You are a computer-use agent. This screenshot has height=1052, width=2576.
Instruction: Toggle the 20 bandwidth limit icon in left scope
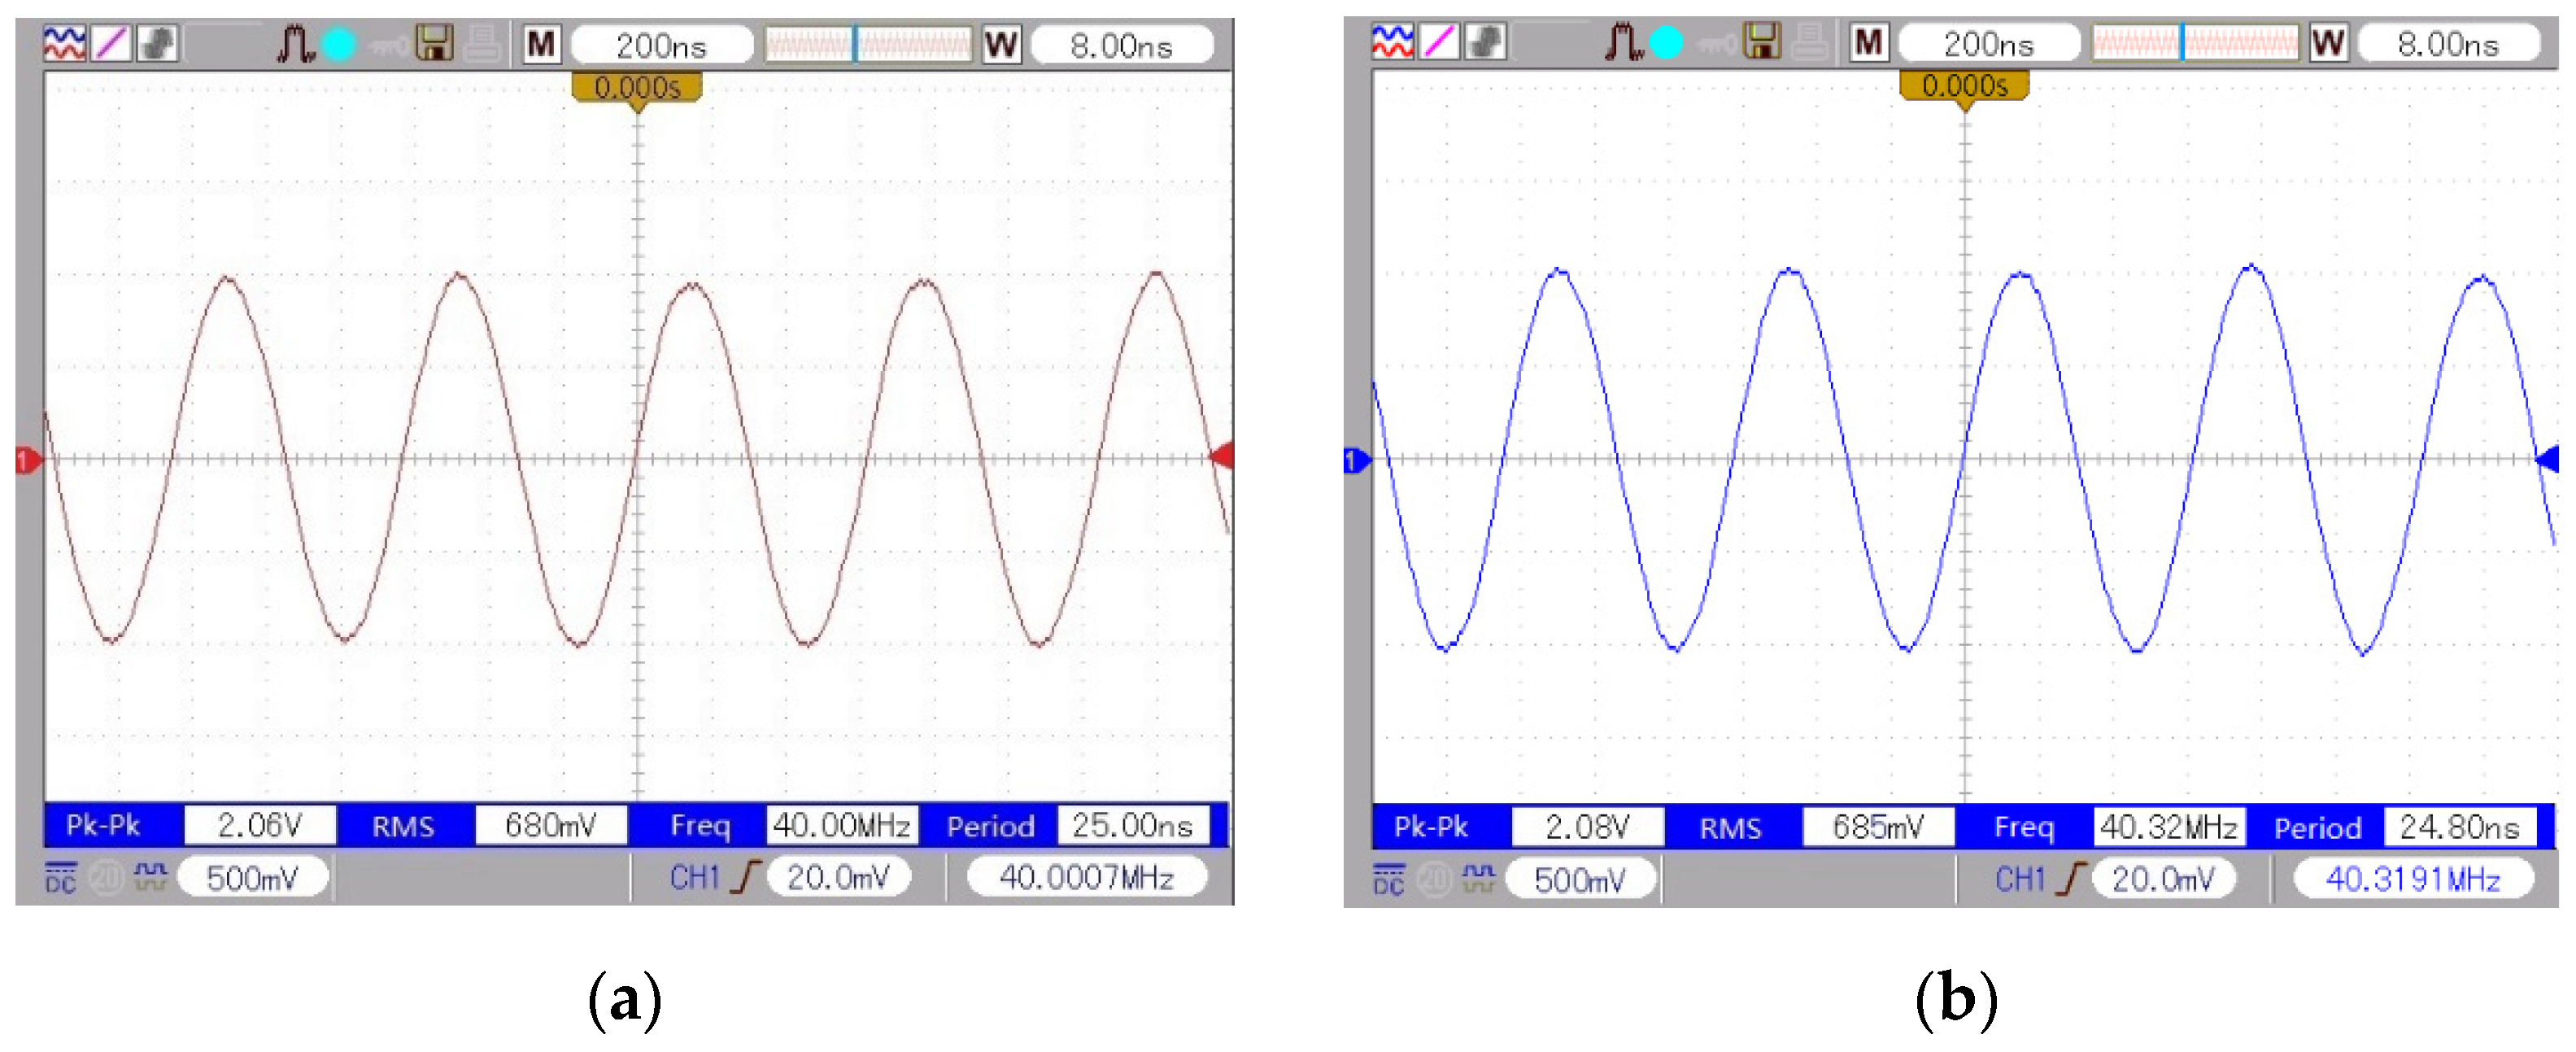[x=106, y=877]
